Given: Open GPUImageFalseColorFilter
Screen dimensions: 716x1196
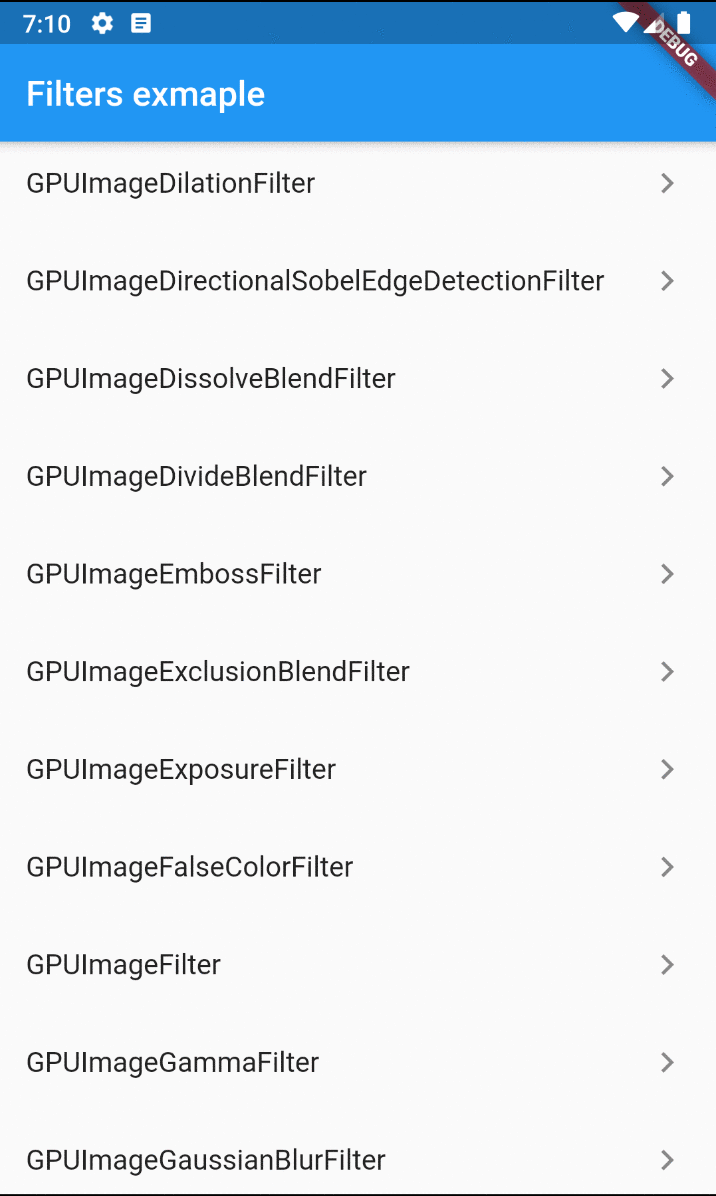Looking at the screenshot, I should click(188, 867).
